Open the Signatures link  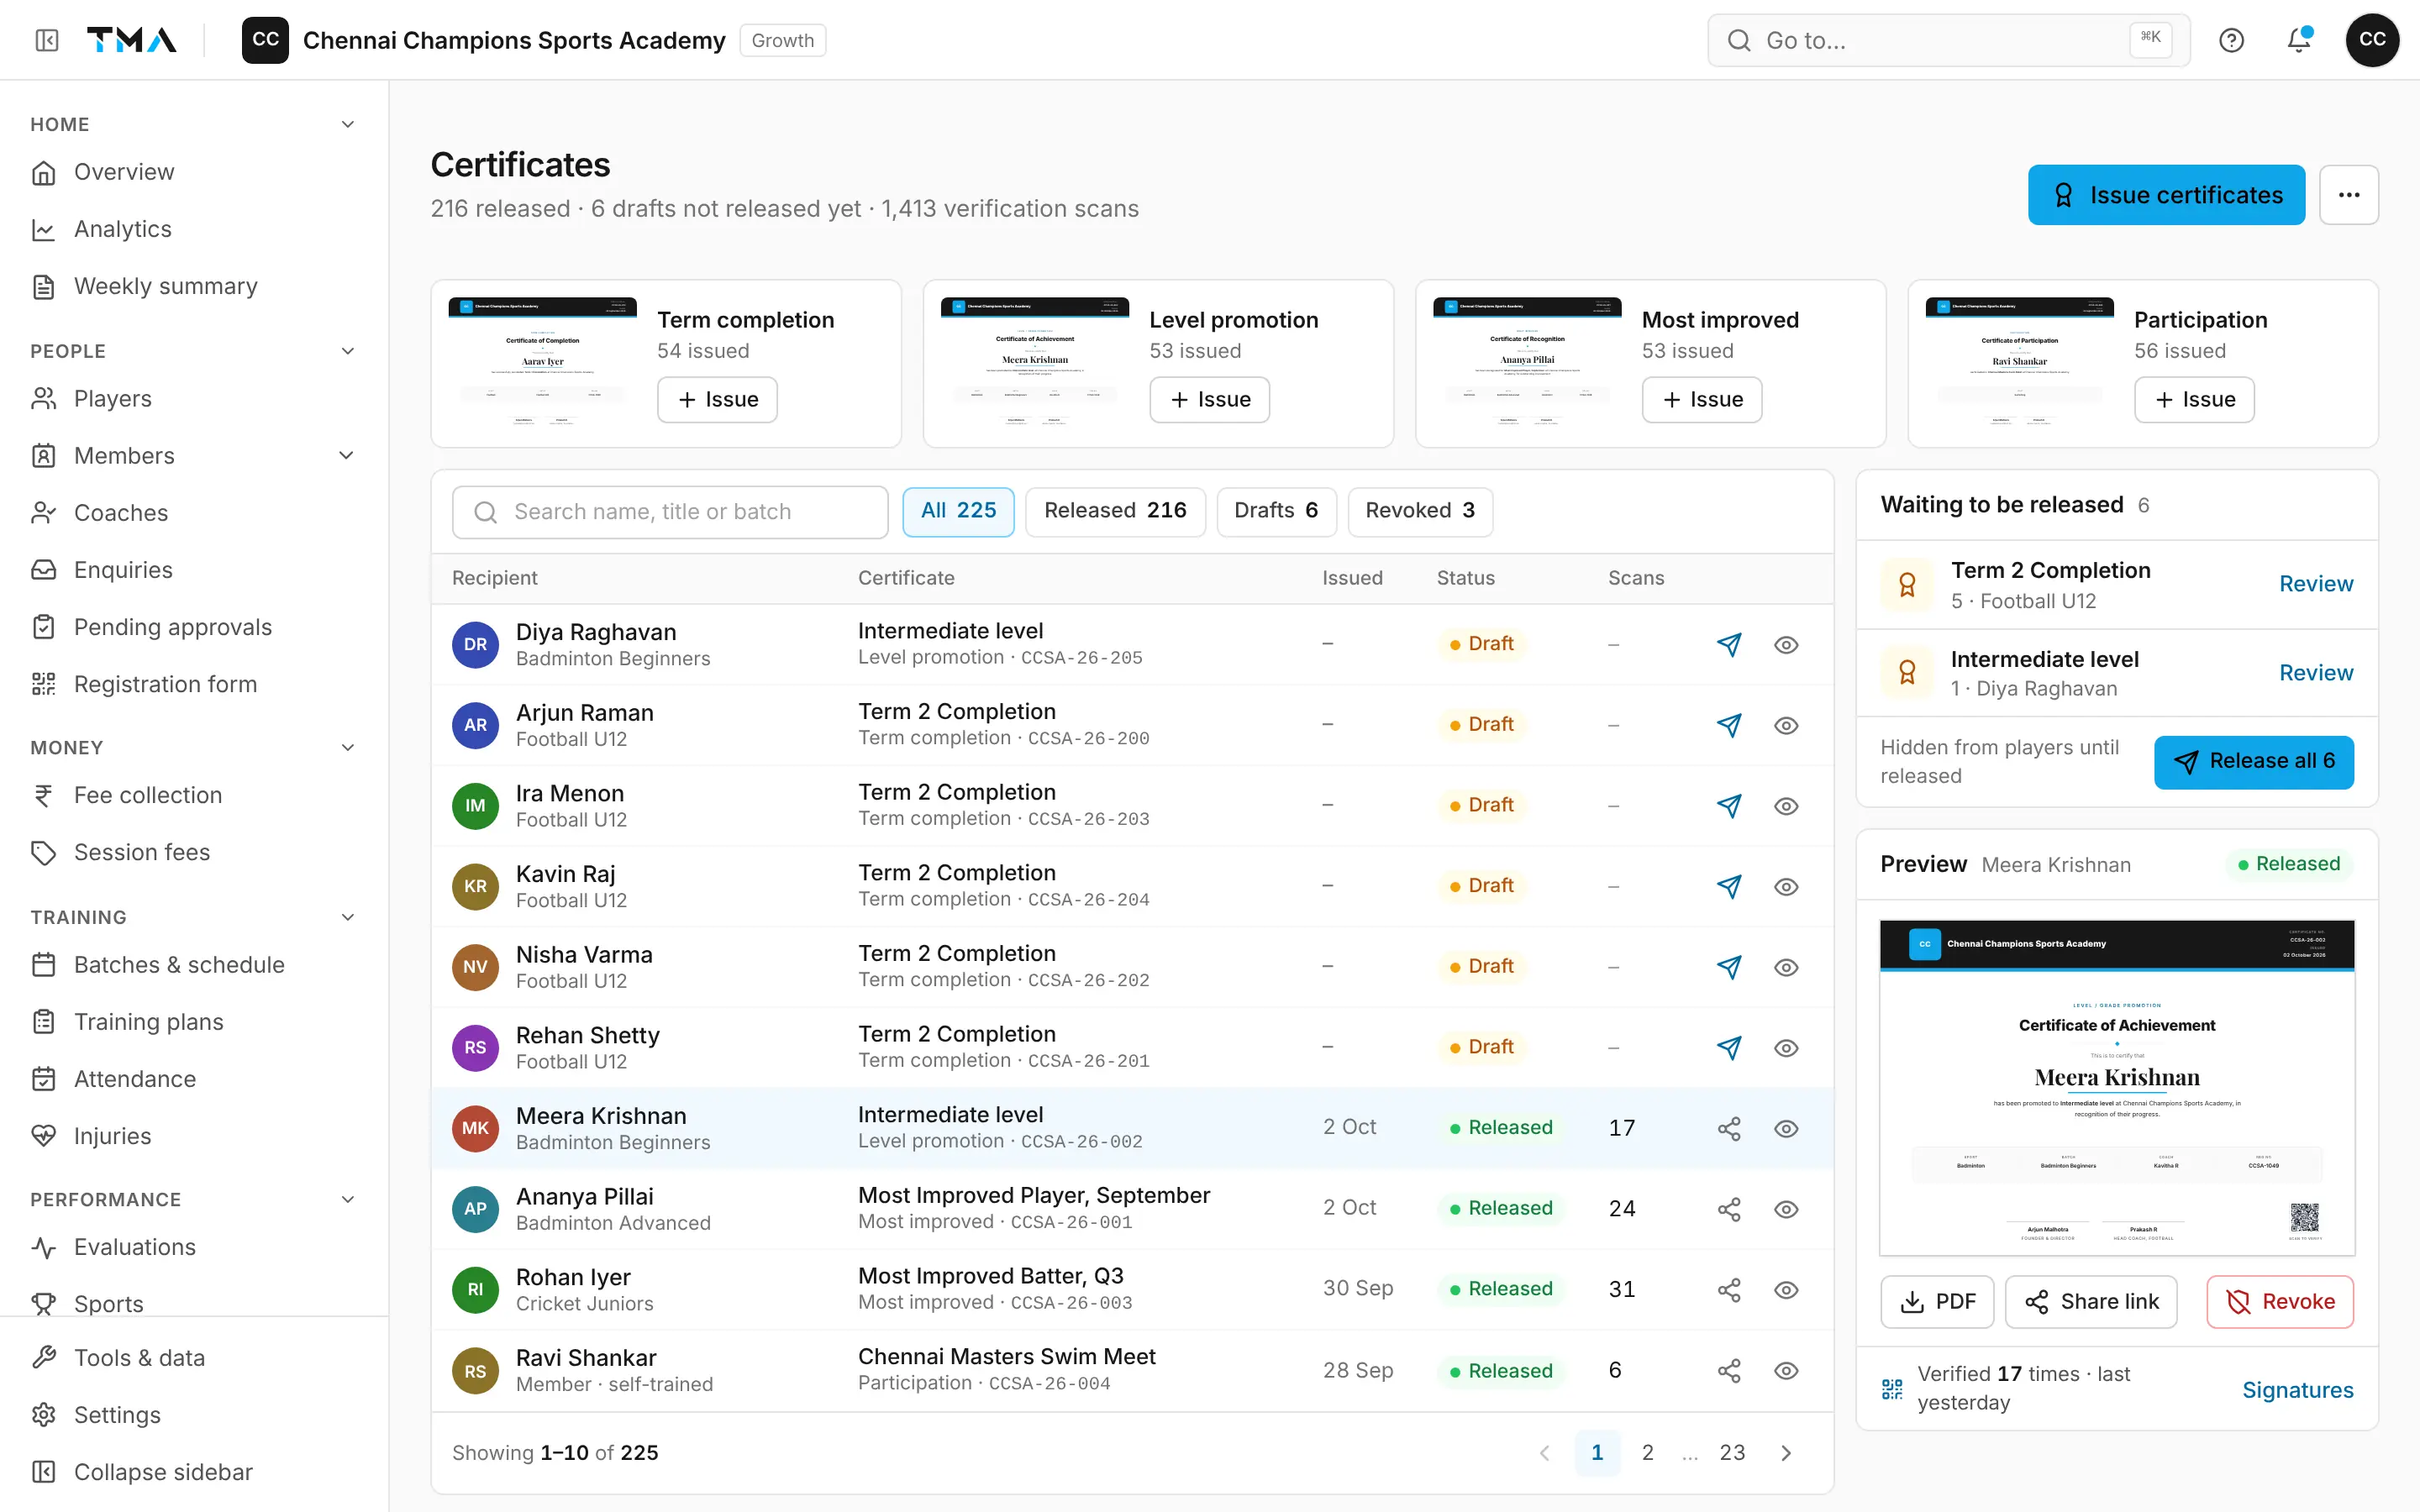2297,1389
